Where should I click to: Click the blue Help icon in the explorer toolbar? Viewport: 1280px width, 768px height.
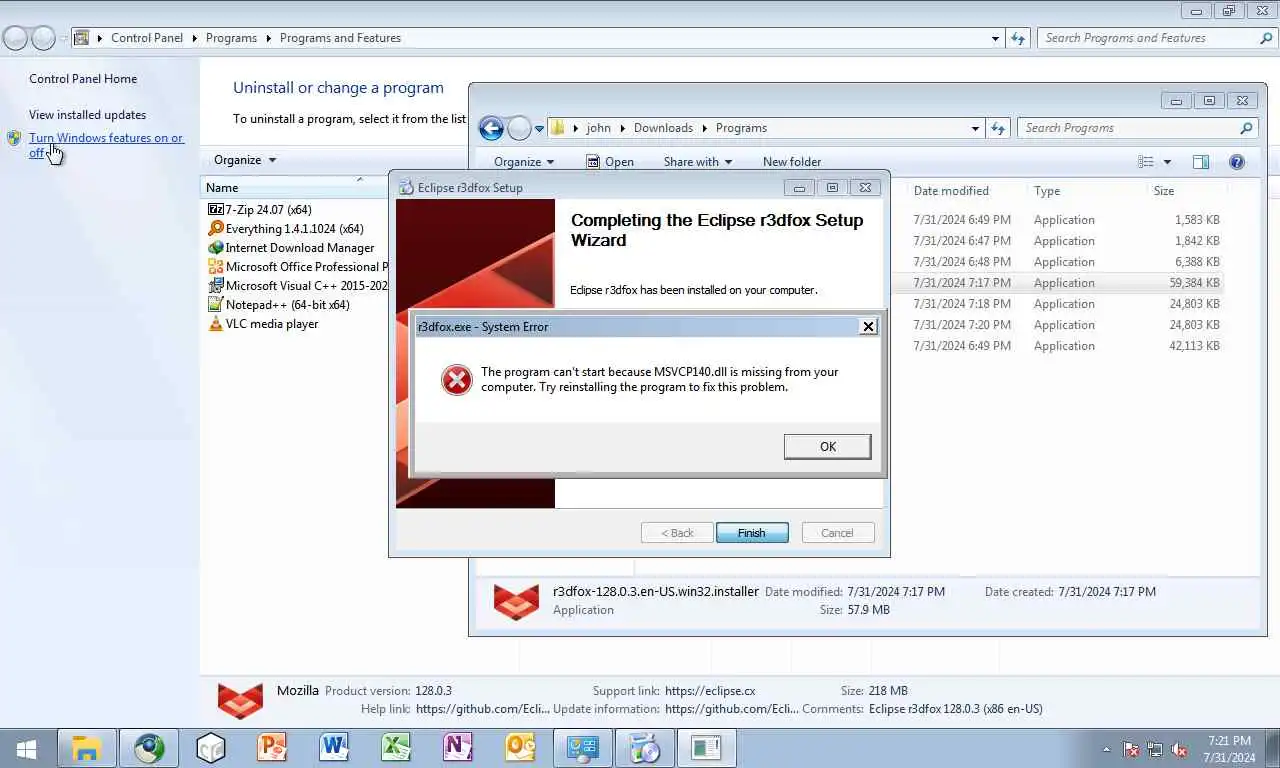(x=1237, y=162)
